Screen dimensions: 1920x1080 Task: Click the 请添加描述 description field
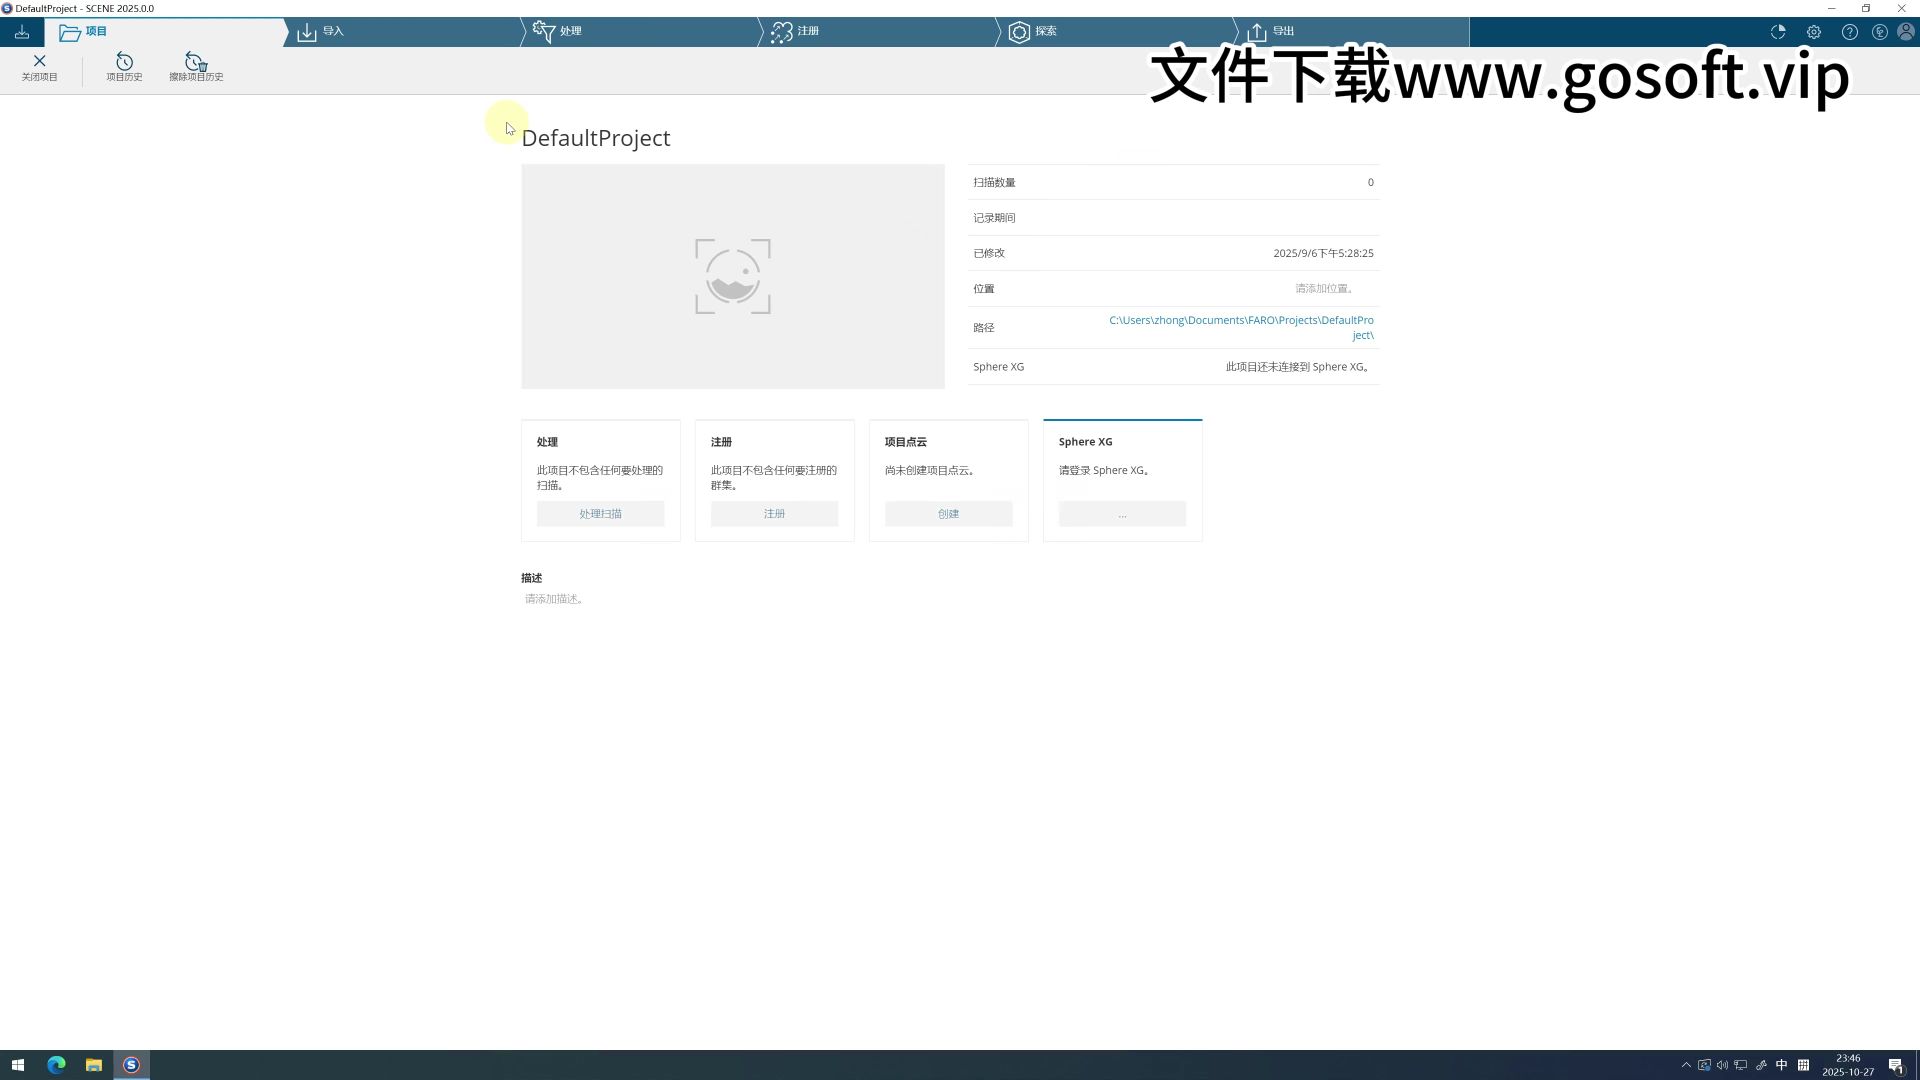click(x=554, y=599)
